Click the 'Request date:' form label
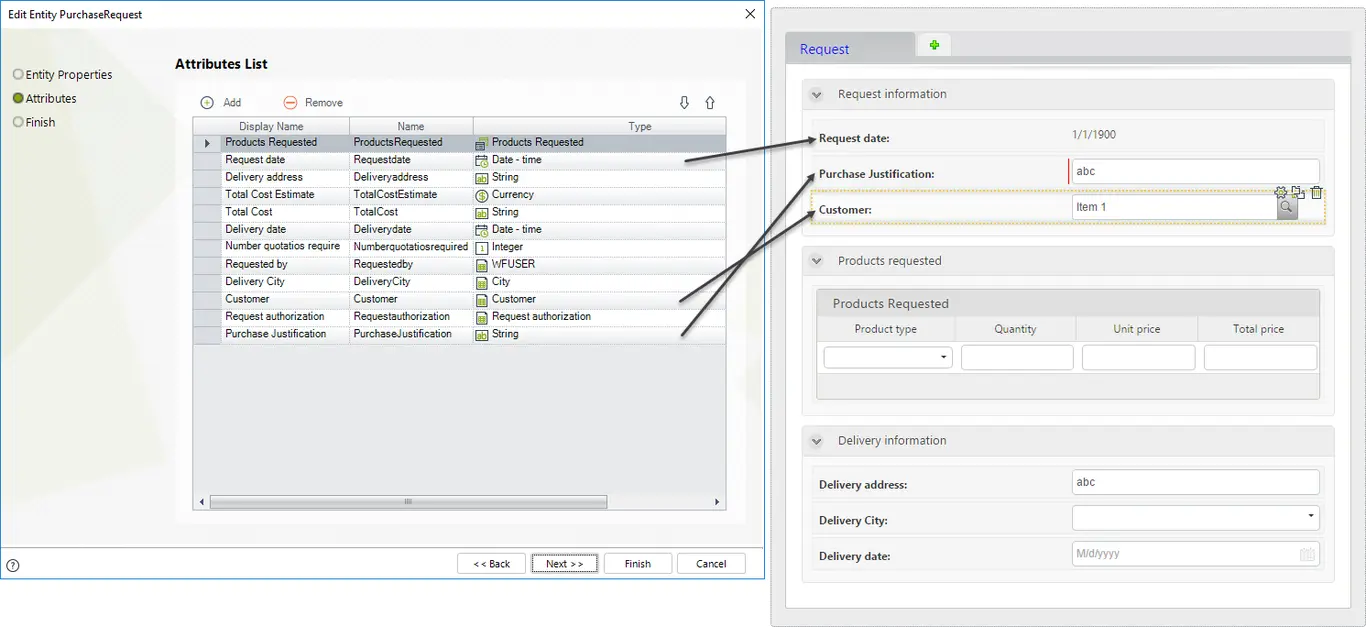Image resolution: width=1366 pixels, height=627 pixels. pos(854,139)
